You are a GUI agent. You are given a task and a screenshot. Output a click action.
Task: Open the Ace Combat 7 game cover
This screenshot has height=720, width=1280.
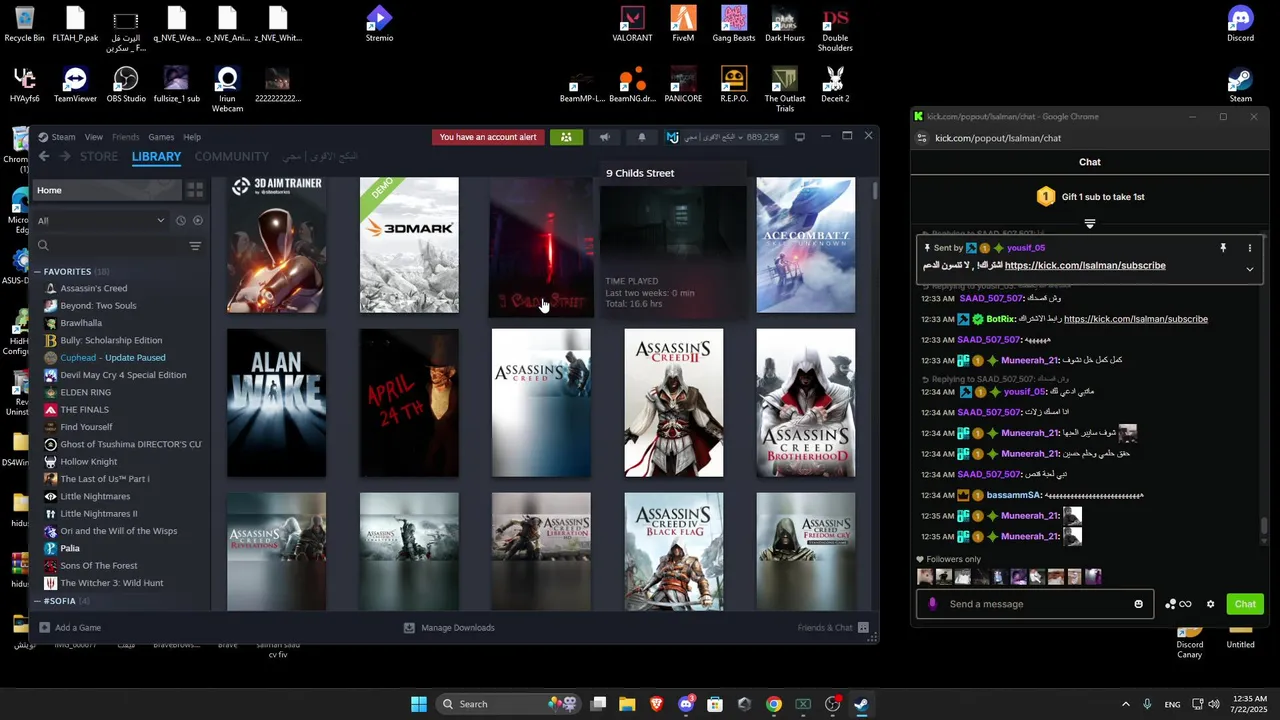806,245
